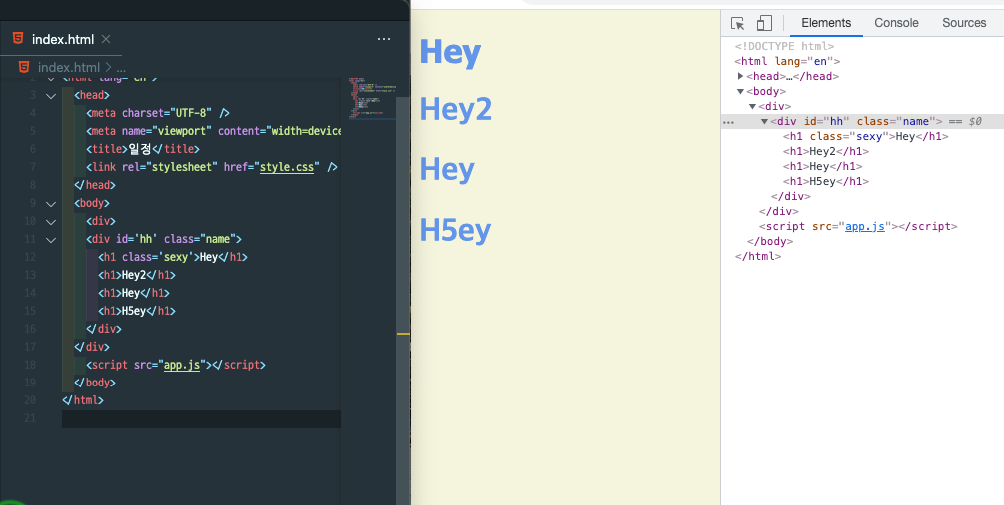Expand the head node in DevTools
Viewport: 1004px width, 505px height.
[x=741, y=76]
